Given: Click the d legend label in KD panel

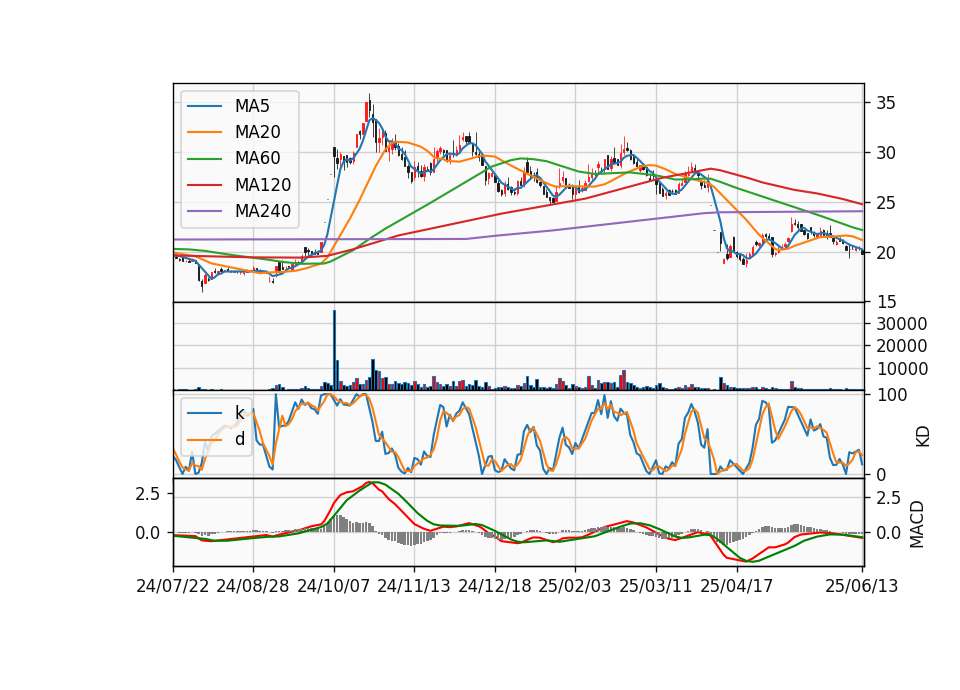Looking at the screenshot, I should click(x=239, y=439).
